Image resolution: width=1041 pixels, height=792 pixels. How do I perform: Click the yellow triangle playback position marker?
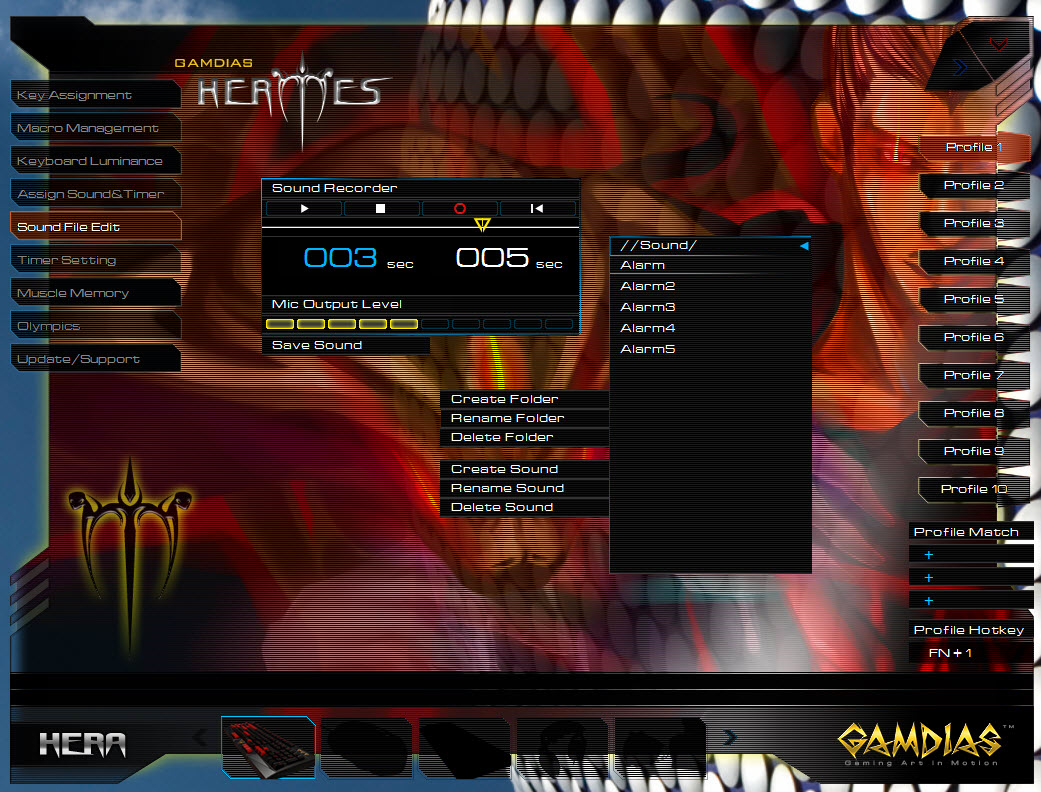point(483,224)
